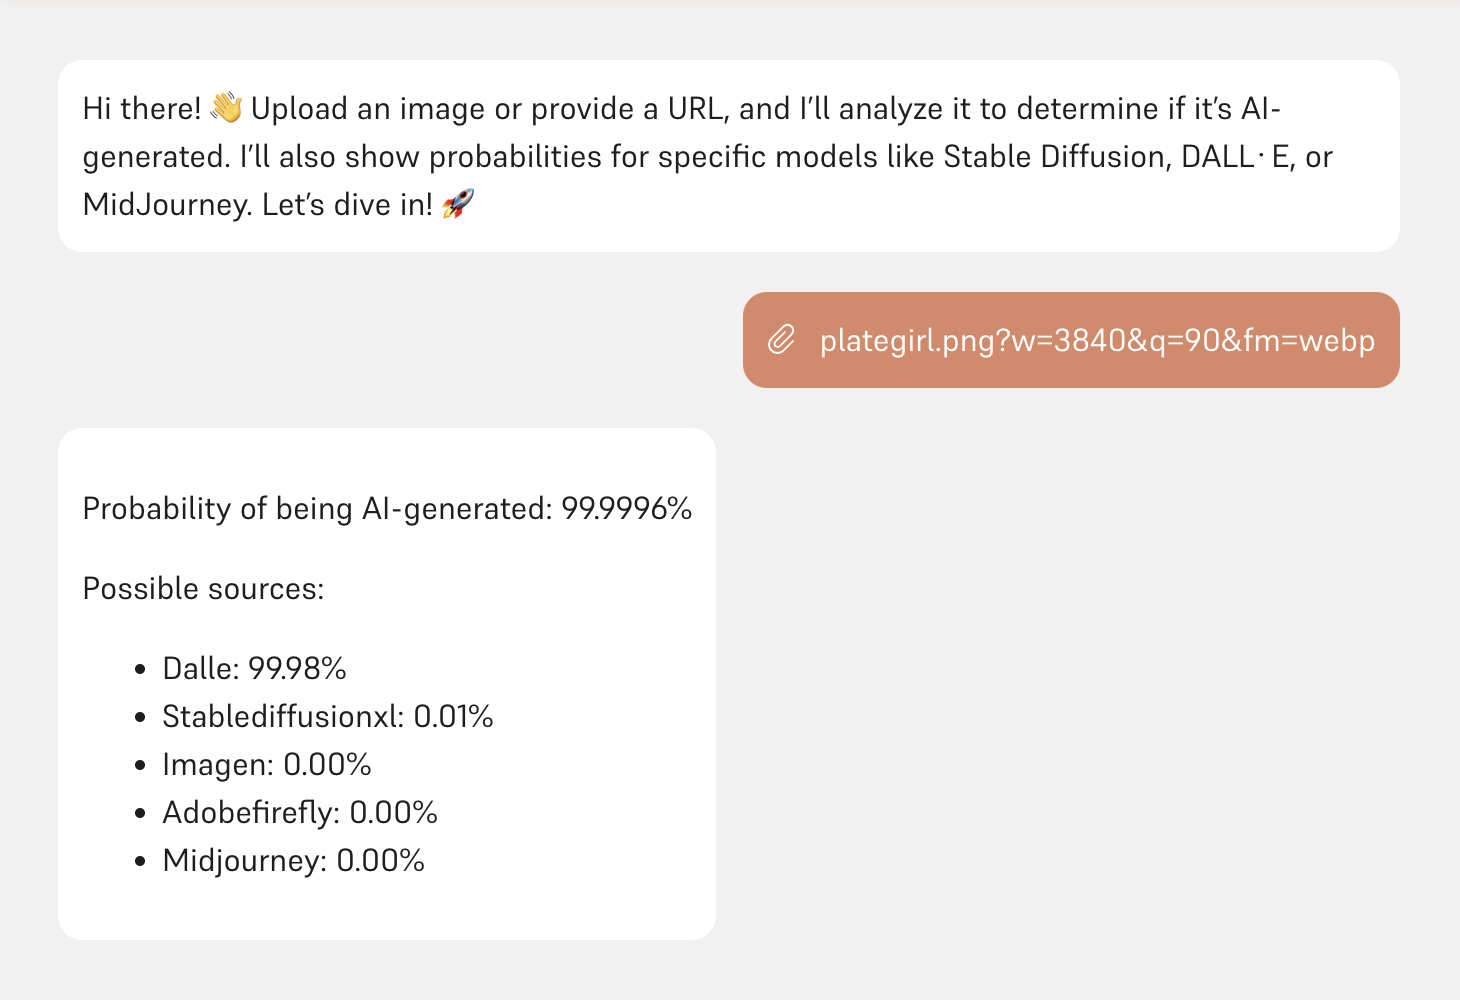Click the "MidJourney." word in the greeting

pos(168,204)
